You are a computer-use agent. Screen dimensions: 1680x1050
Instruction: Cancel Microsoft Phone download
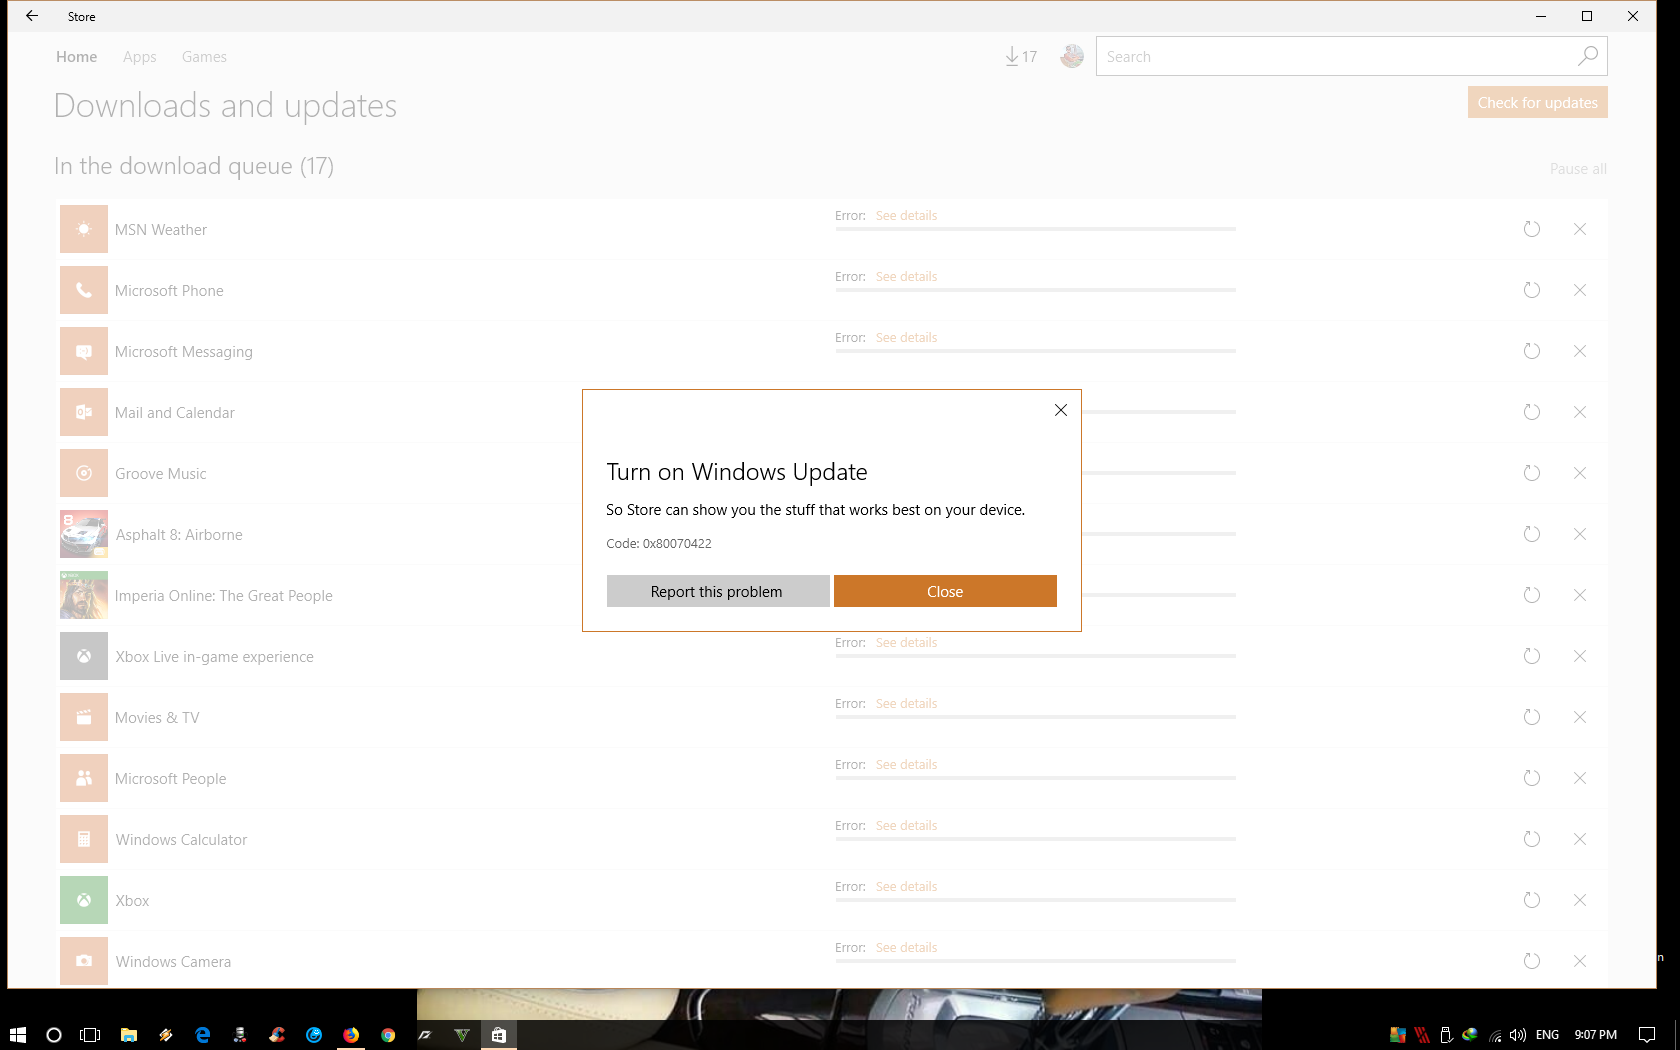coord(1580,290)
